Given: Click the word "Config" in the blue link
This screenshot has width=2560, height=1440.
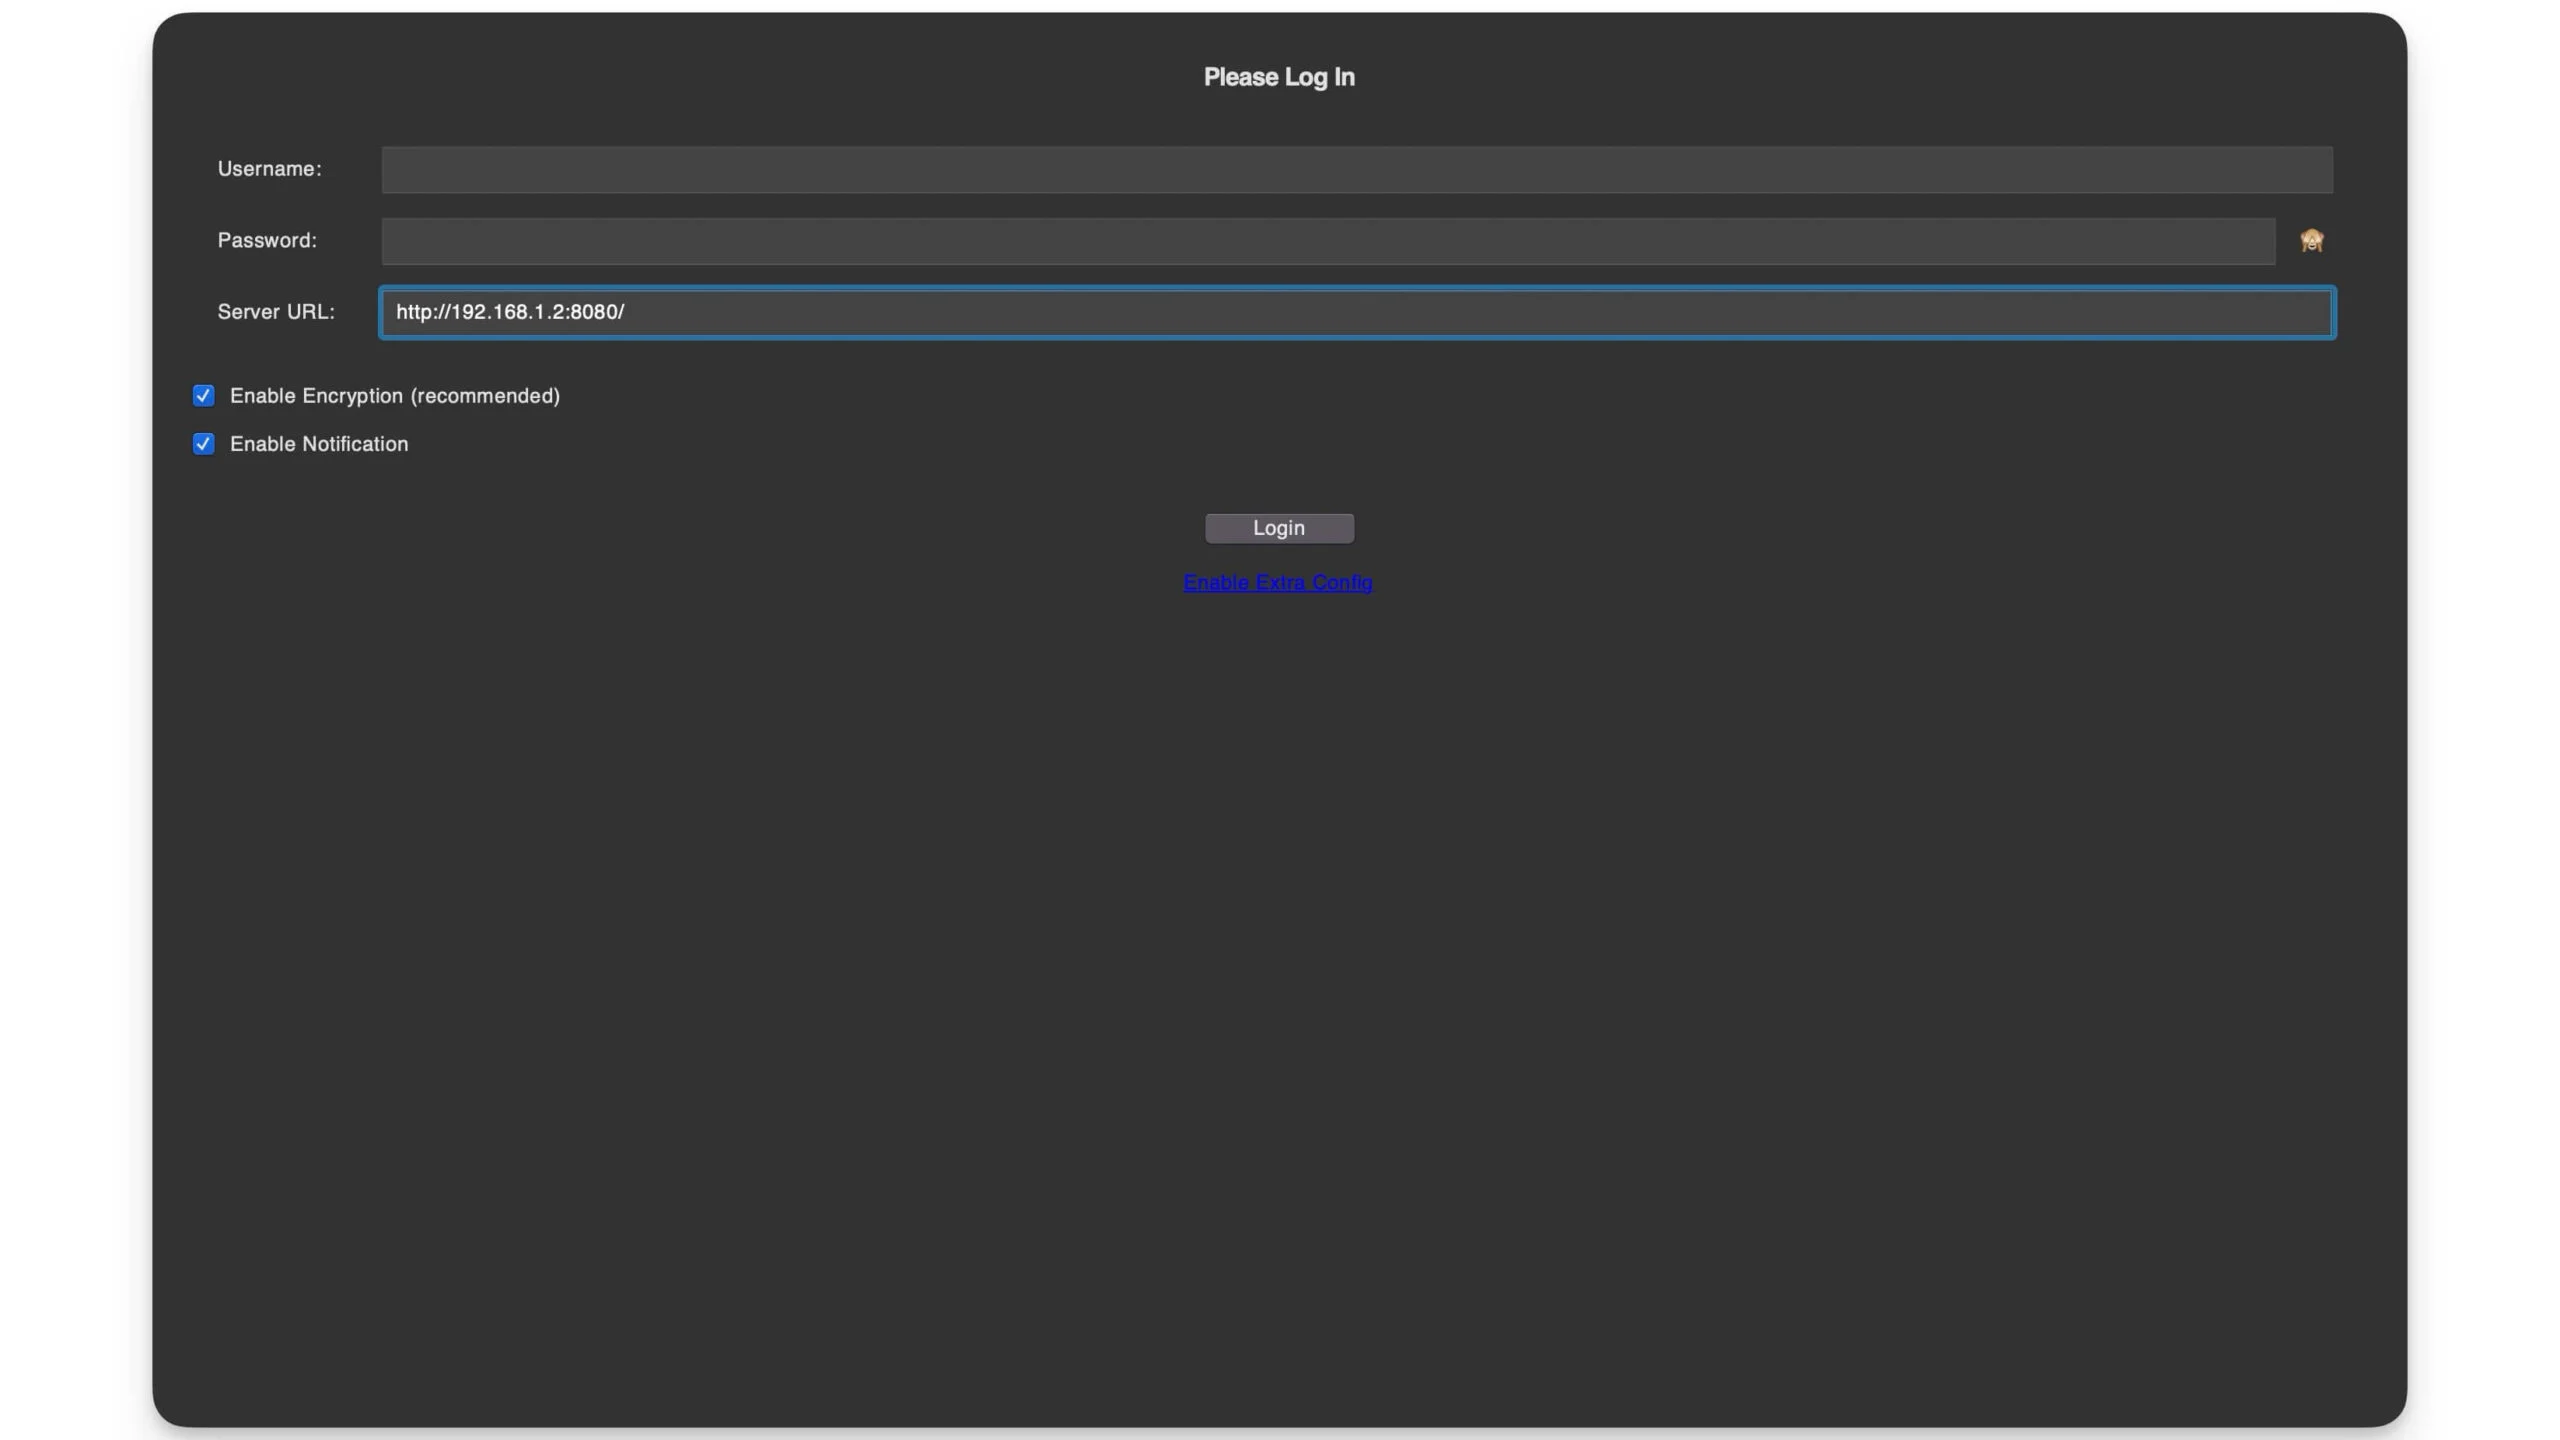Looking at the screenshot, I should pos(1342,582).
